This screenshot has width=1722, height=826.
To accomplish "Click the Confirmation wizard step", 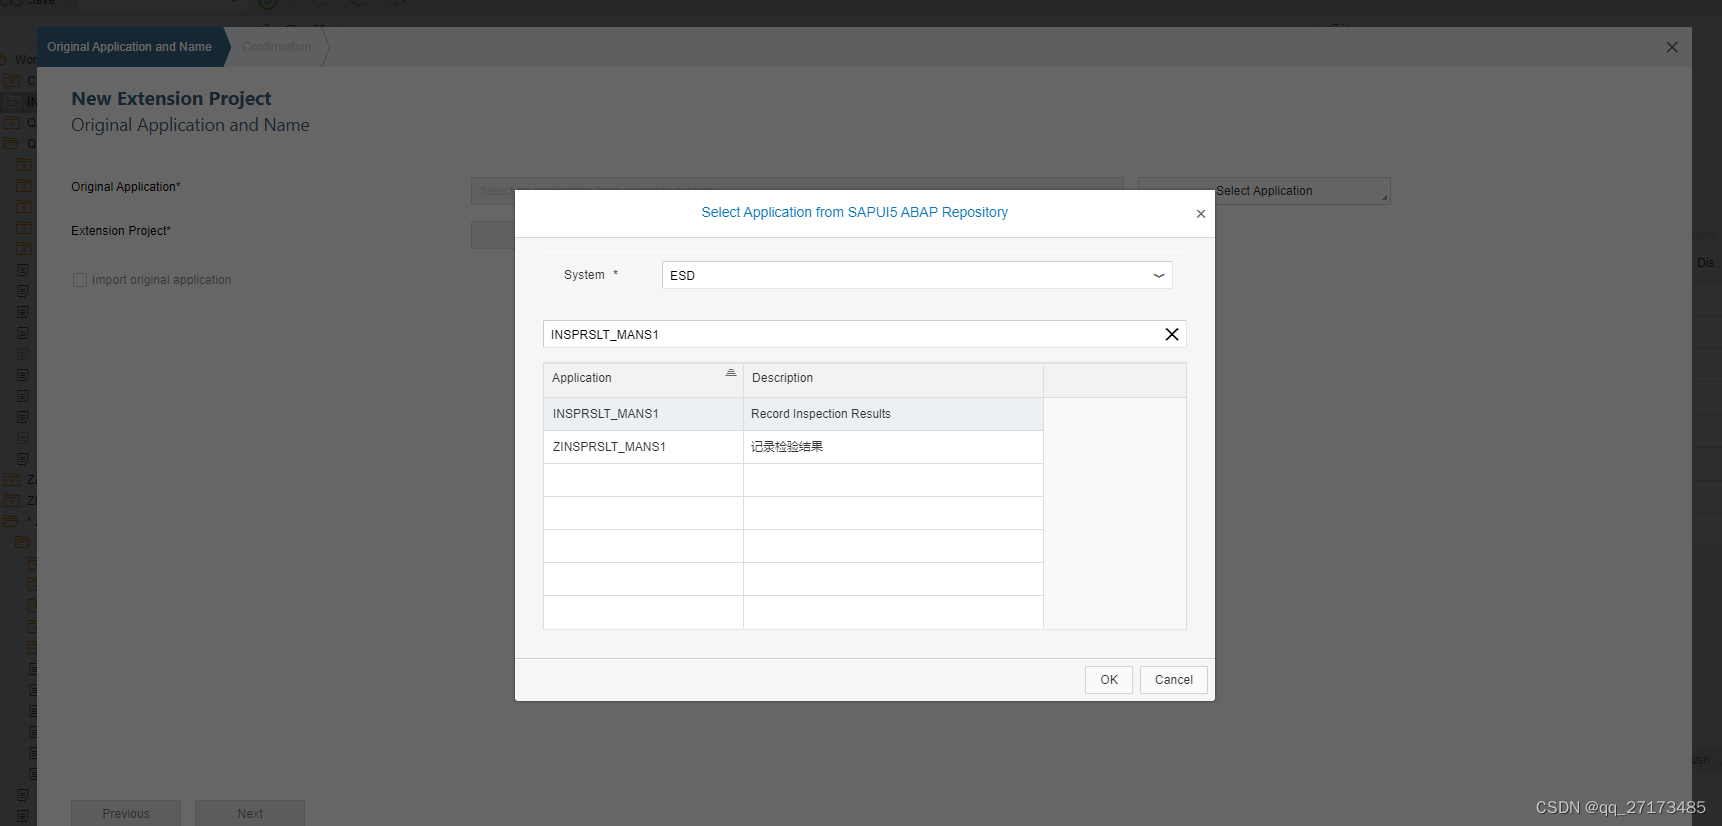I will pyautogui.click(x=277, y=47).
